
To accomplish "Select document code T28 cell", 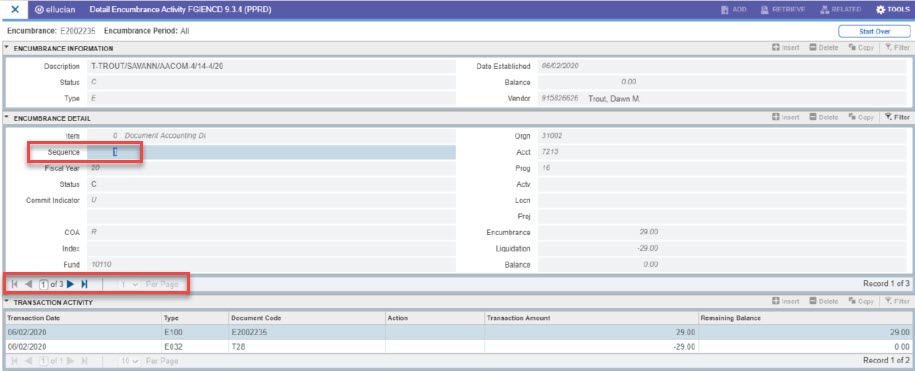I will [x=307, y=346].
